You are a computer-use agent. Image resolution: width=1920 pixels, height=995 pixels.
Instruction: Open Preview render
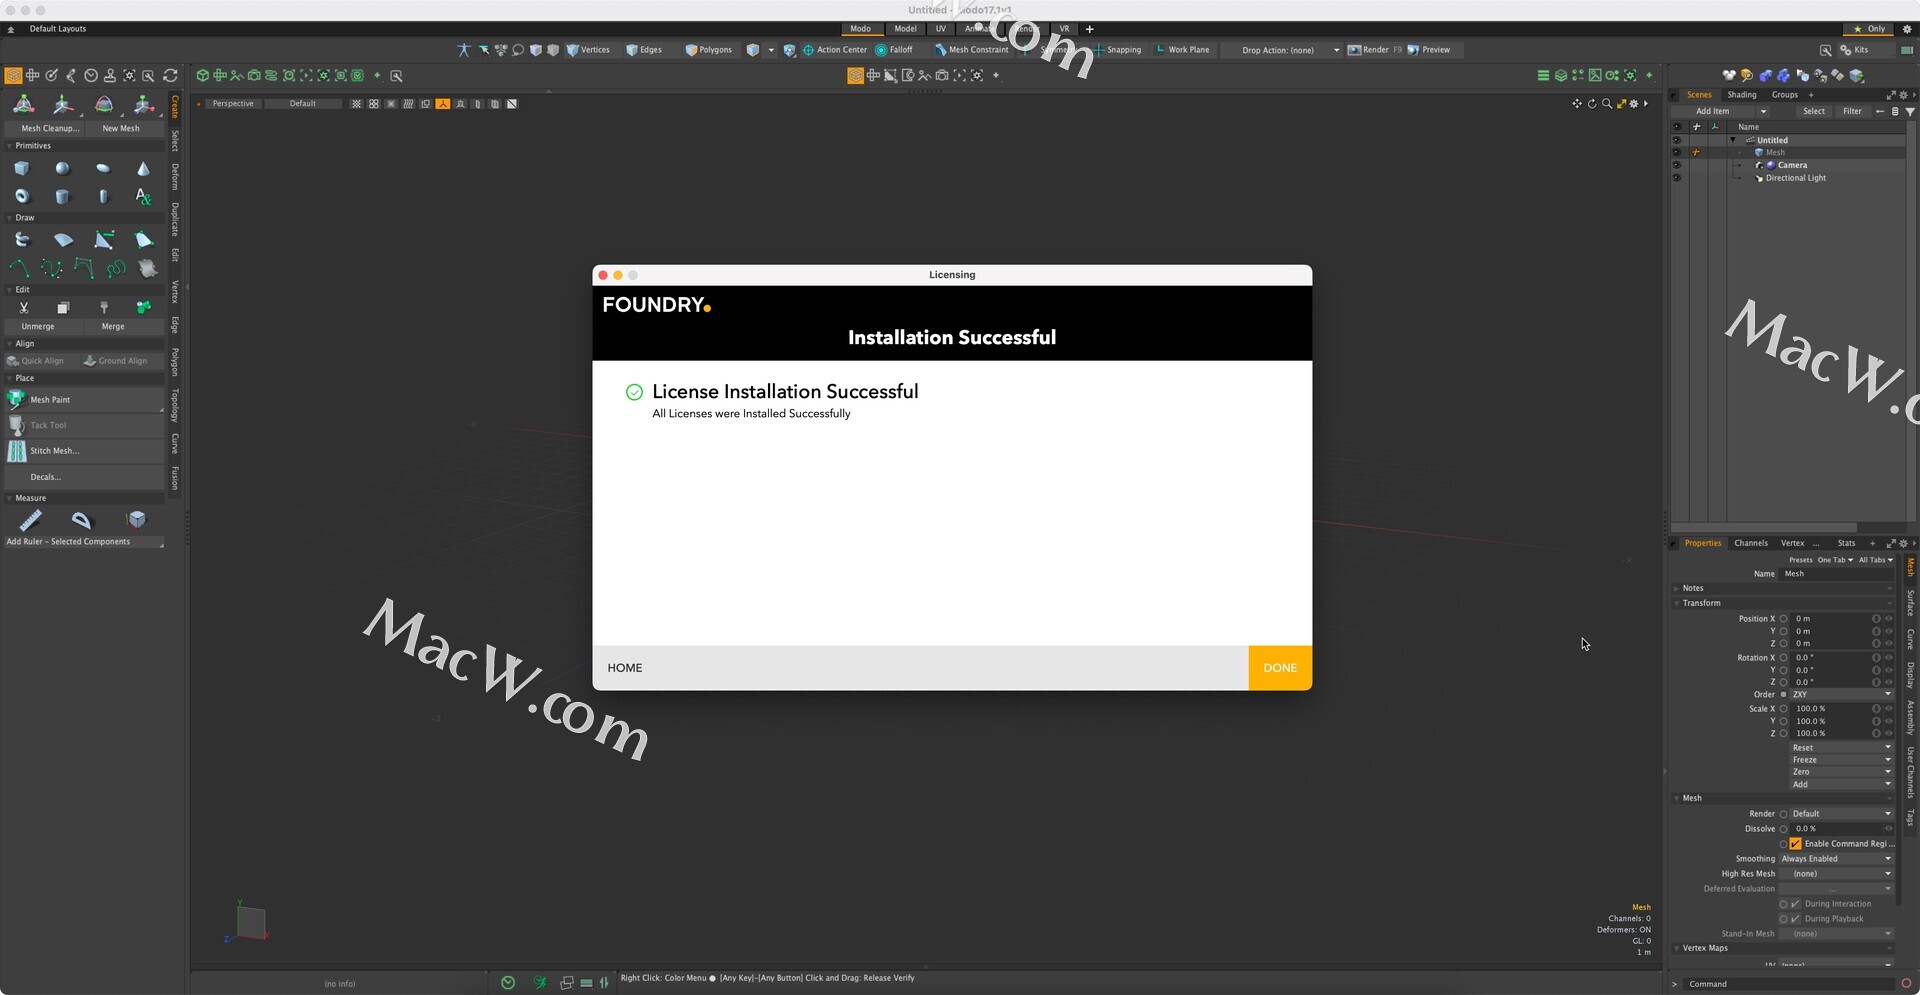coord(1429,50)
